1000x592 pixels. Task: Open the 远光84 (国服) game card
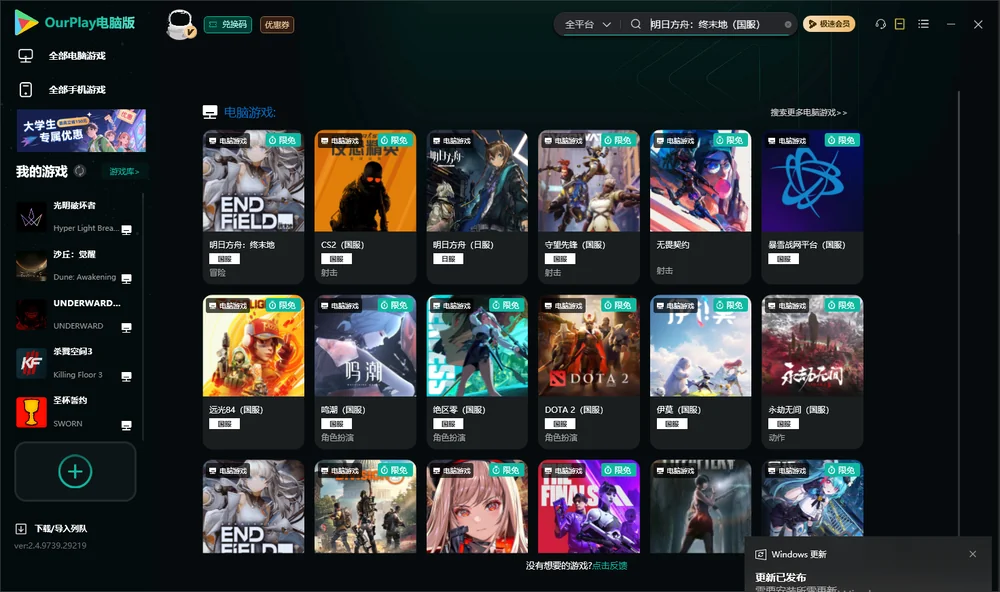click(x=253, y=372)
